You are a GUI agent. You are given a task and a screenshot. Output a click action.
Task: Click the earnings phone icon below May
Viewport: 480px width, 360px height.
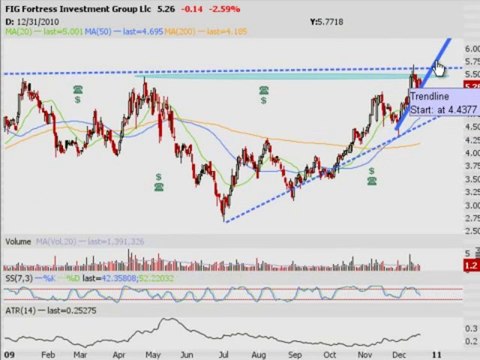pos(159,187)
